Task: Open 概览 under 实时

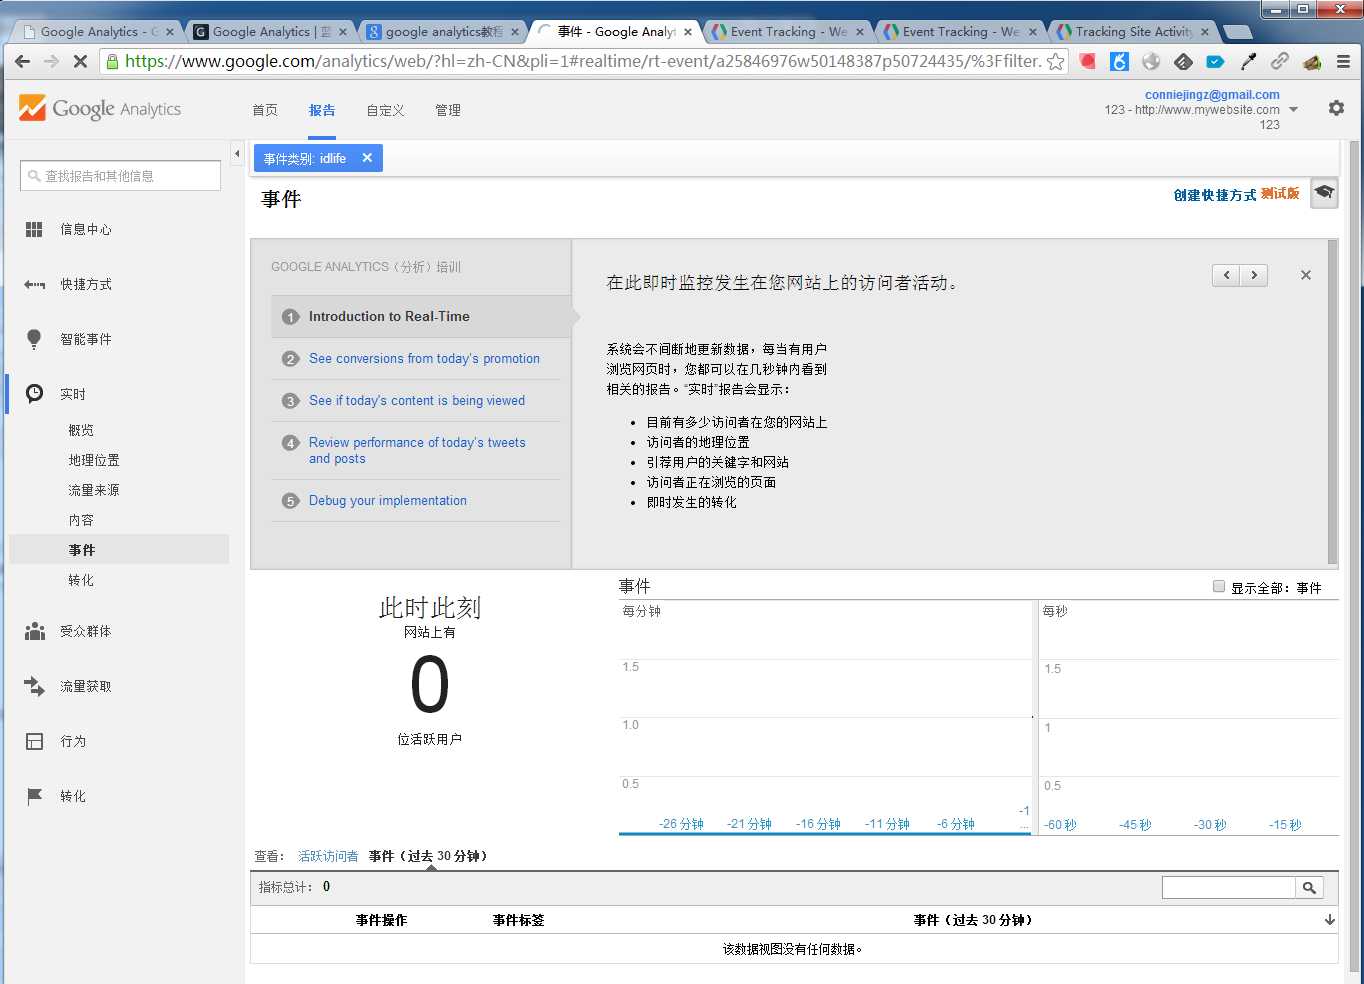Action: (81, 430)
